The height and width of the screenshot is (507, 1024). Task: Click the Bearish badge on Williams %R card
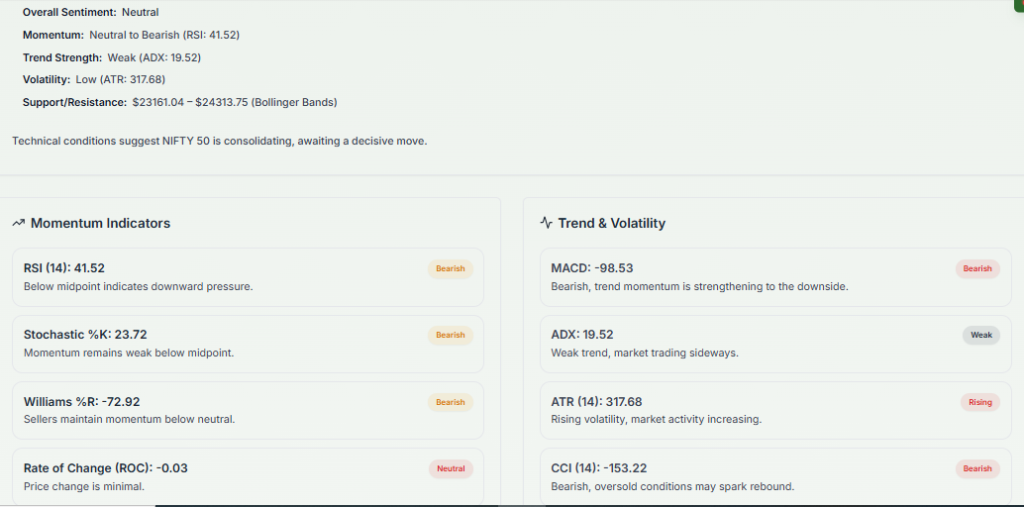click(x=451, y=402)
